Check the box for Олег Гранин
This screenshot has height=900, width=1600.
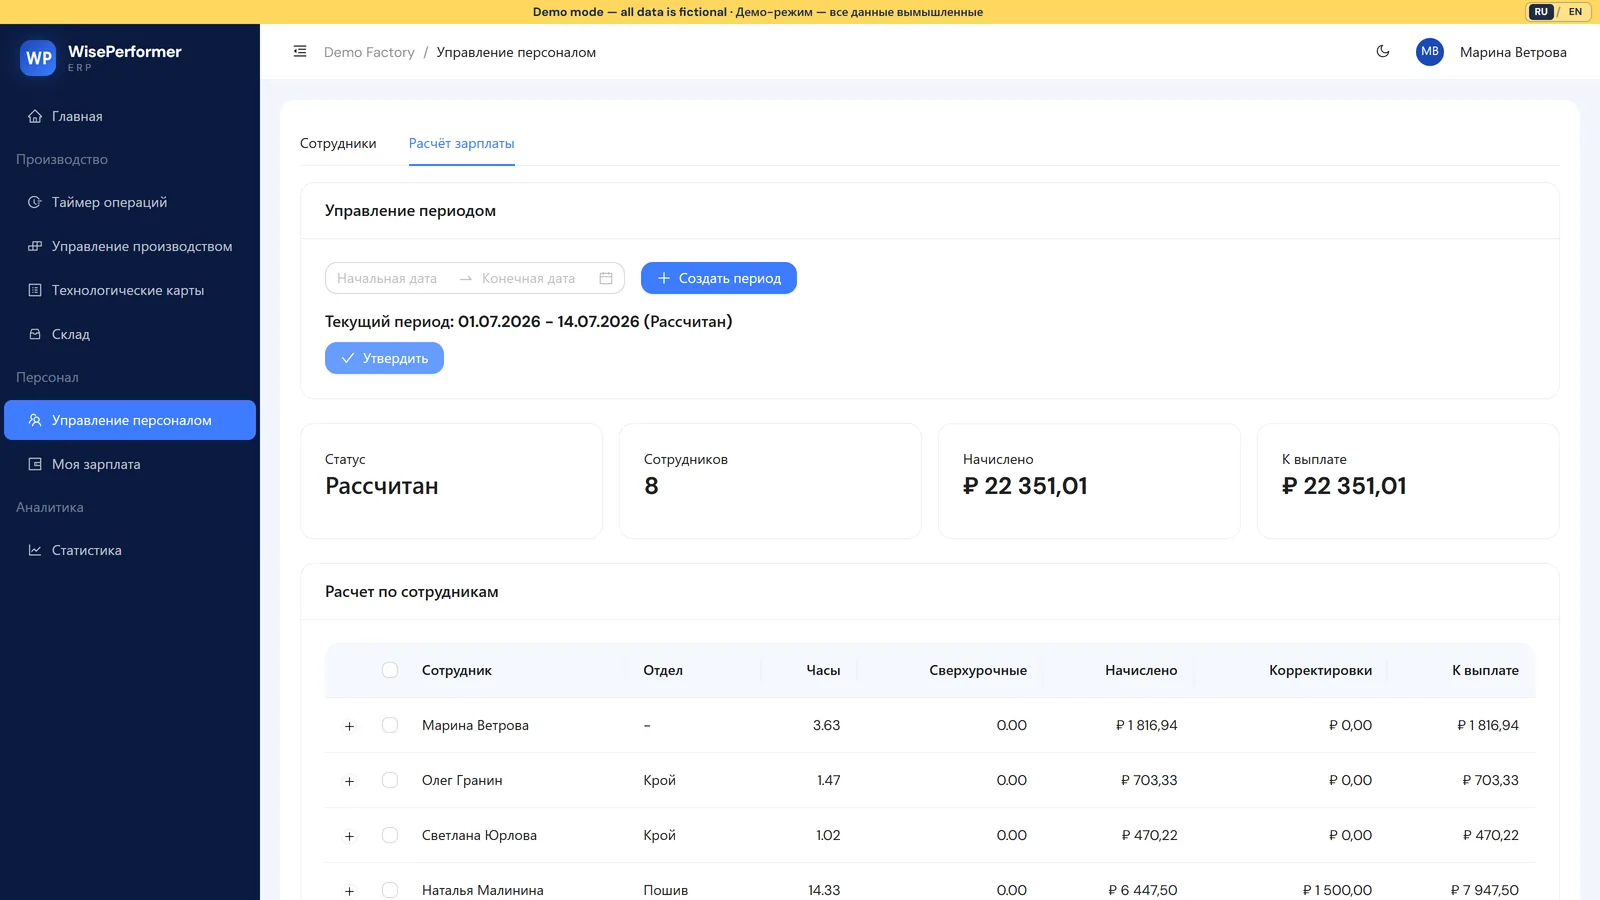pos(390,780)
